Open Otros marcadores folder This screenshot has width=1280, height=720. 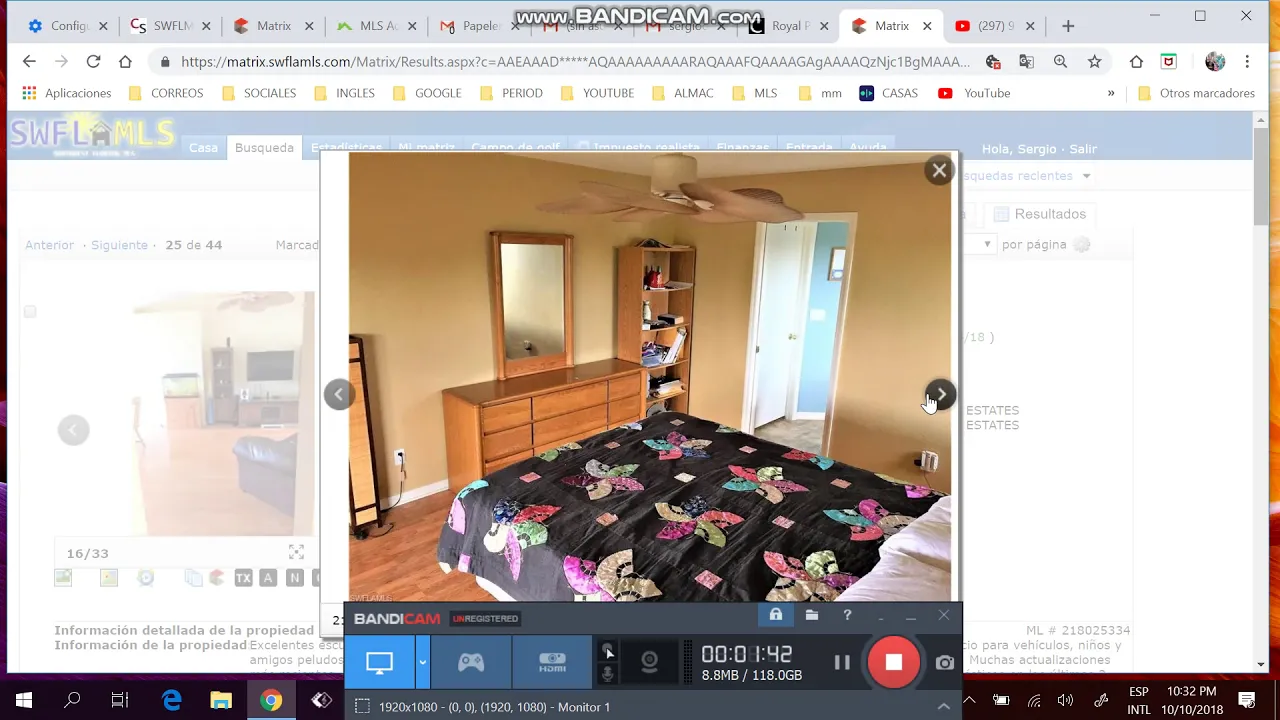tap(1196, 93)
